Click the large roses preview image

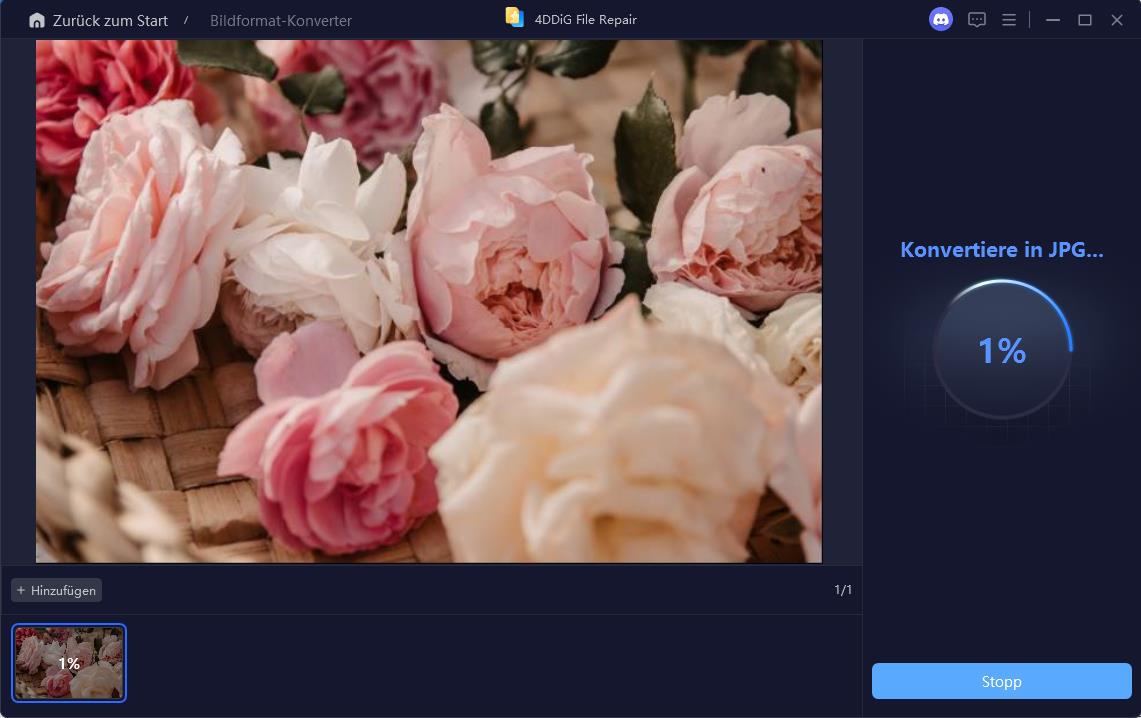coord(429,301)
